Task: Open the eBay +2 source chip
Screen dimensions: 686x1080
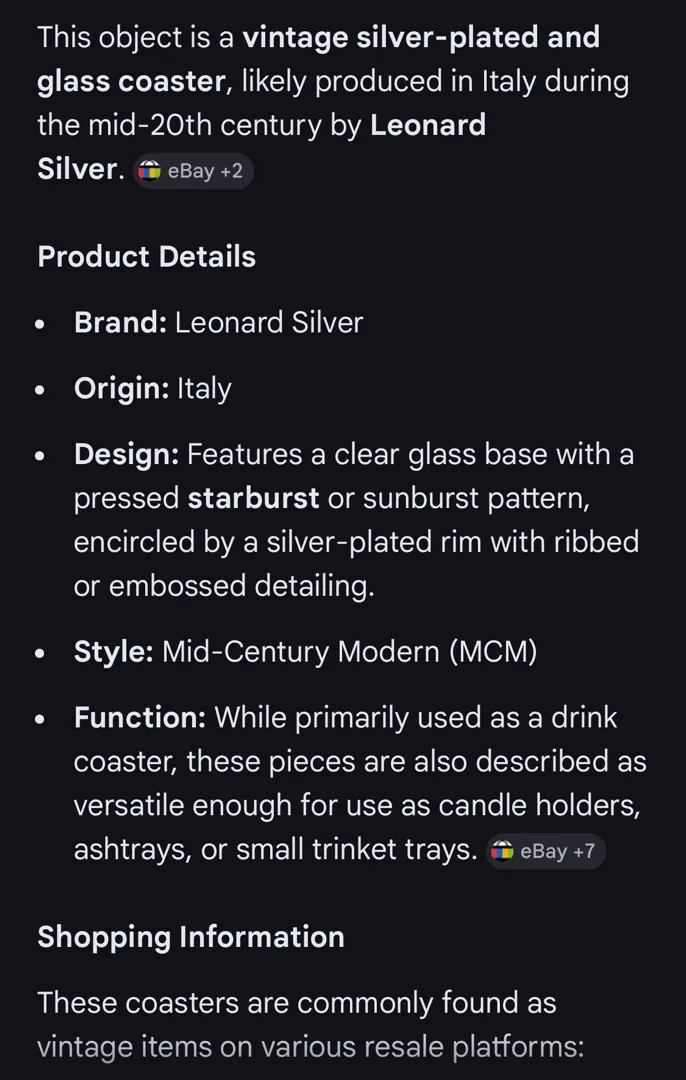Action: pyautogui.click(x=193, y=171)
